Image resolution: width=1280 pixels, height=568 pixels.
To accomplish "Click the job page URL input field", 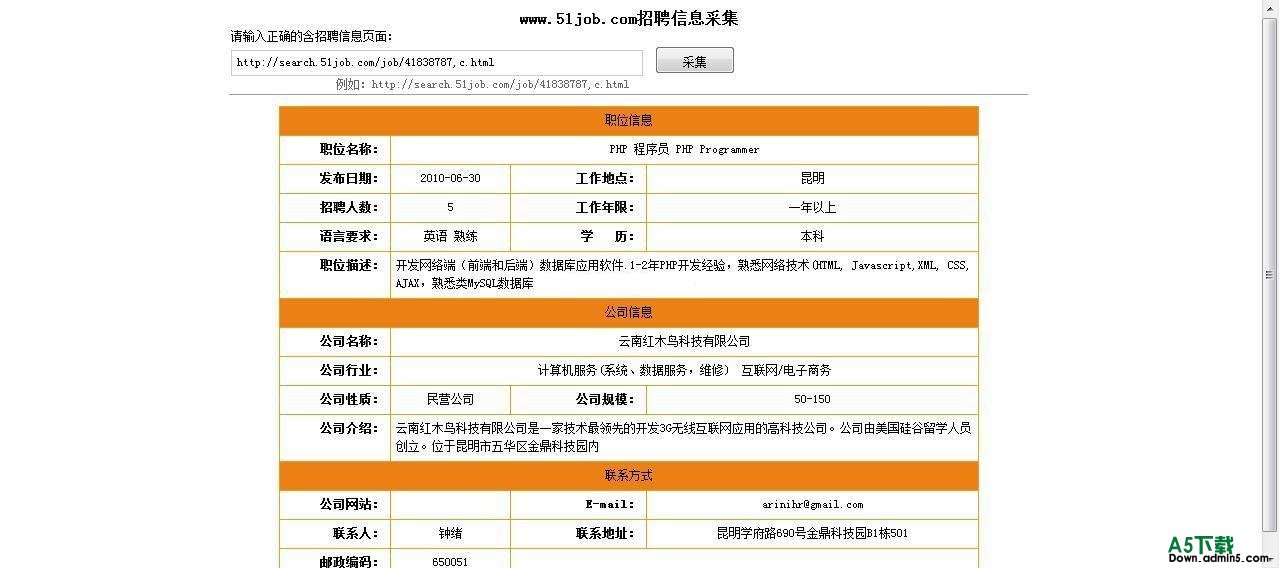I will tap(436, 63).
